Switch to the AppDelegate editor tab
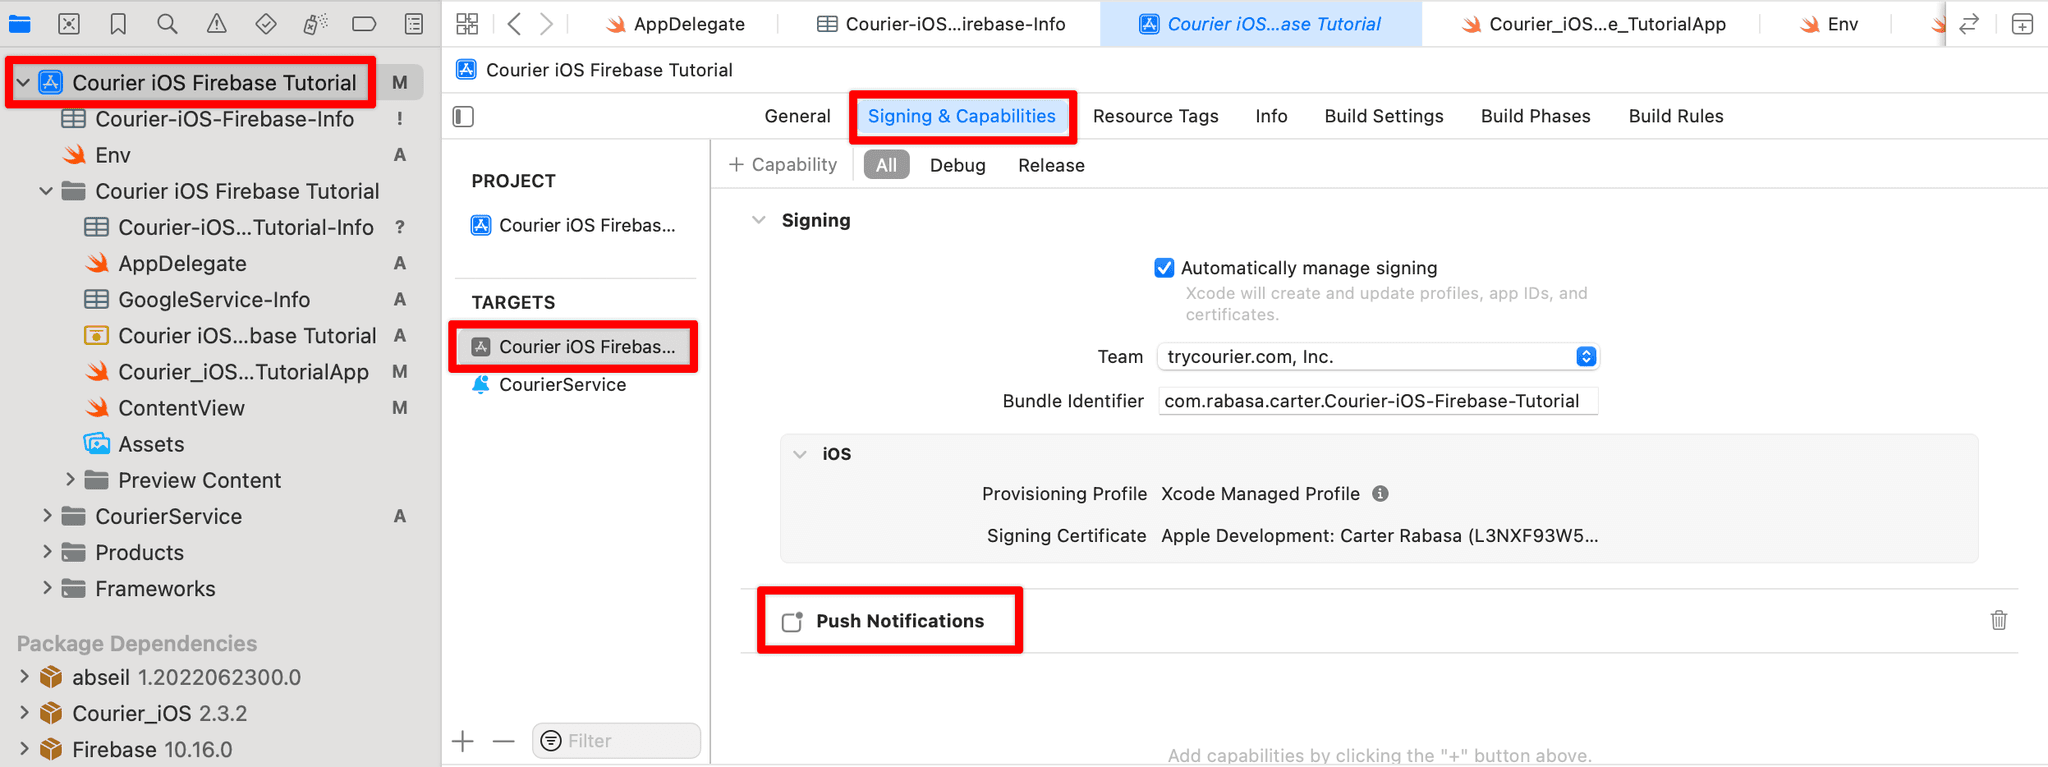2048x767 pixels. pyautogui.click(x=676, y=24)
